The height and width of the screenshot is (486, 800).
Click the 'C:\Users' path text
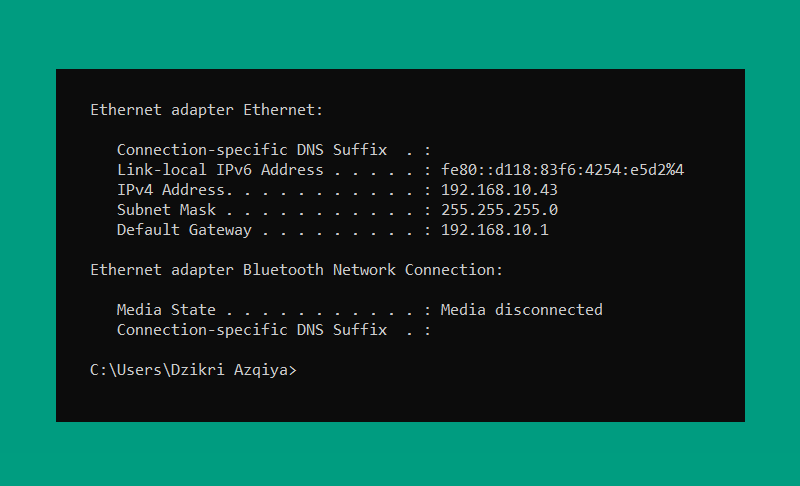tap(126, 370)
